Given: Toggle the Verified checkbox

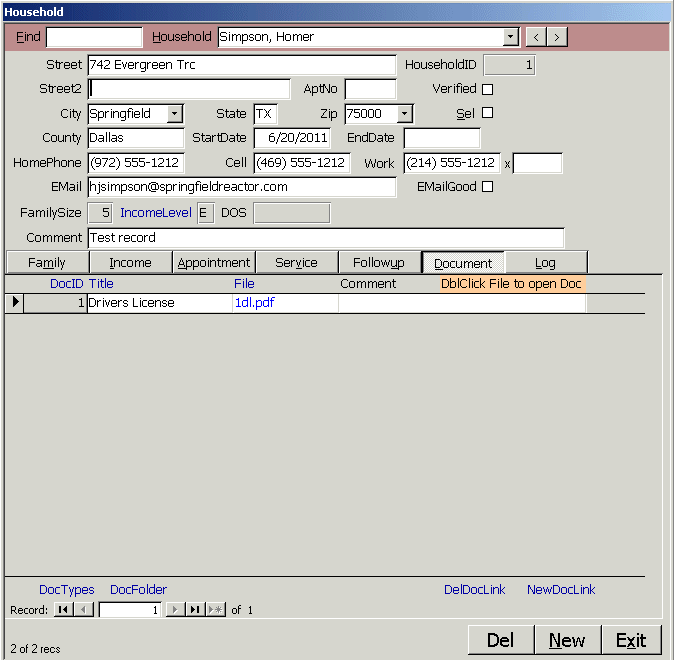Looking at the screenshot, I should (x=488, y=89).
